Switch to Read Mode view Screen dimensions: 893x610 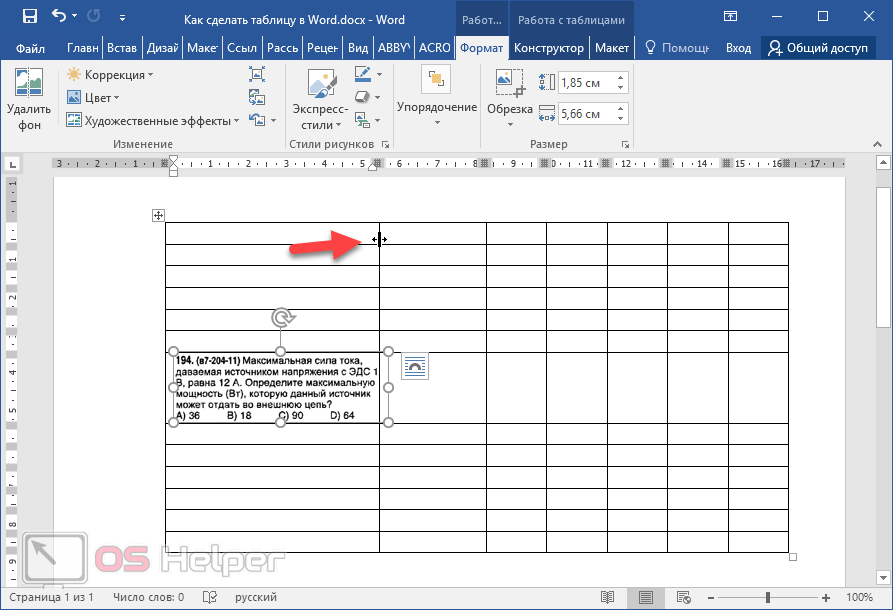(x=607, y=597)
